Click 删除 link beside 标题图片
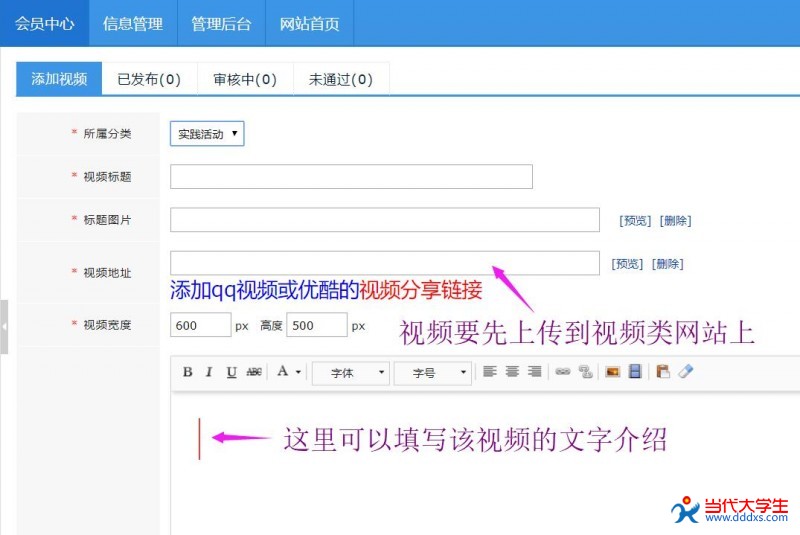800x535 pixels. (676, 220)
